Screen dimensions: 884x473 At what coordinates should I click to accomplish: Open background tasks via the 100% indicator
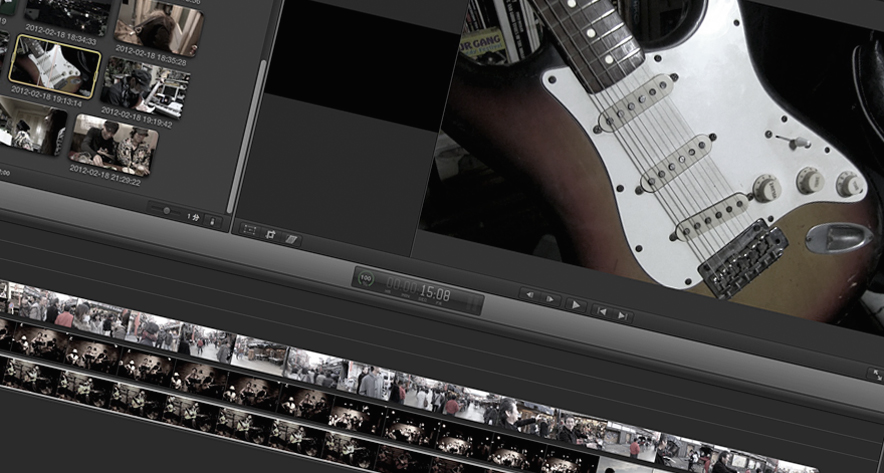(x=366, y=278)
